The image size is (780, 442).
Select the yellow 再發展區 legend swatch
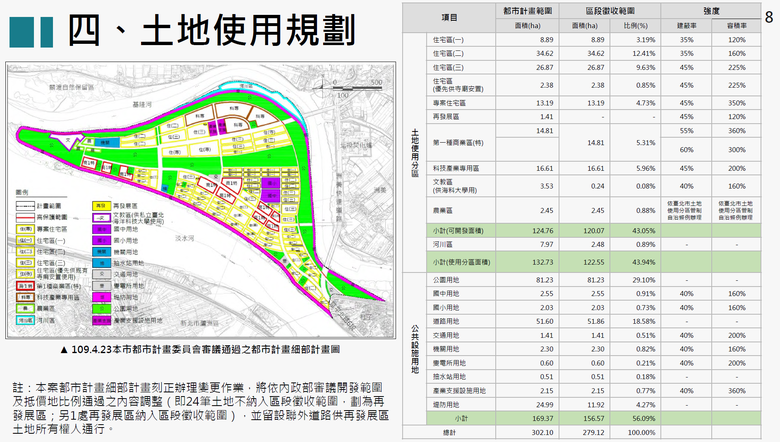(101, 205)
